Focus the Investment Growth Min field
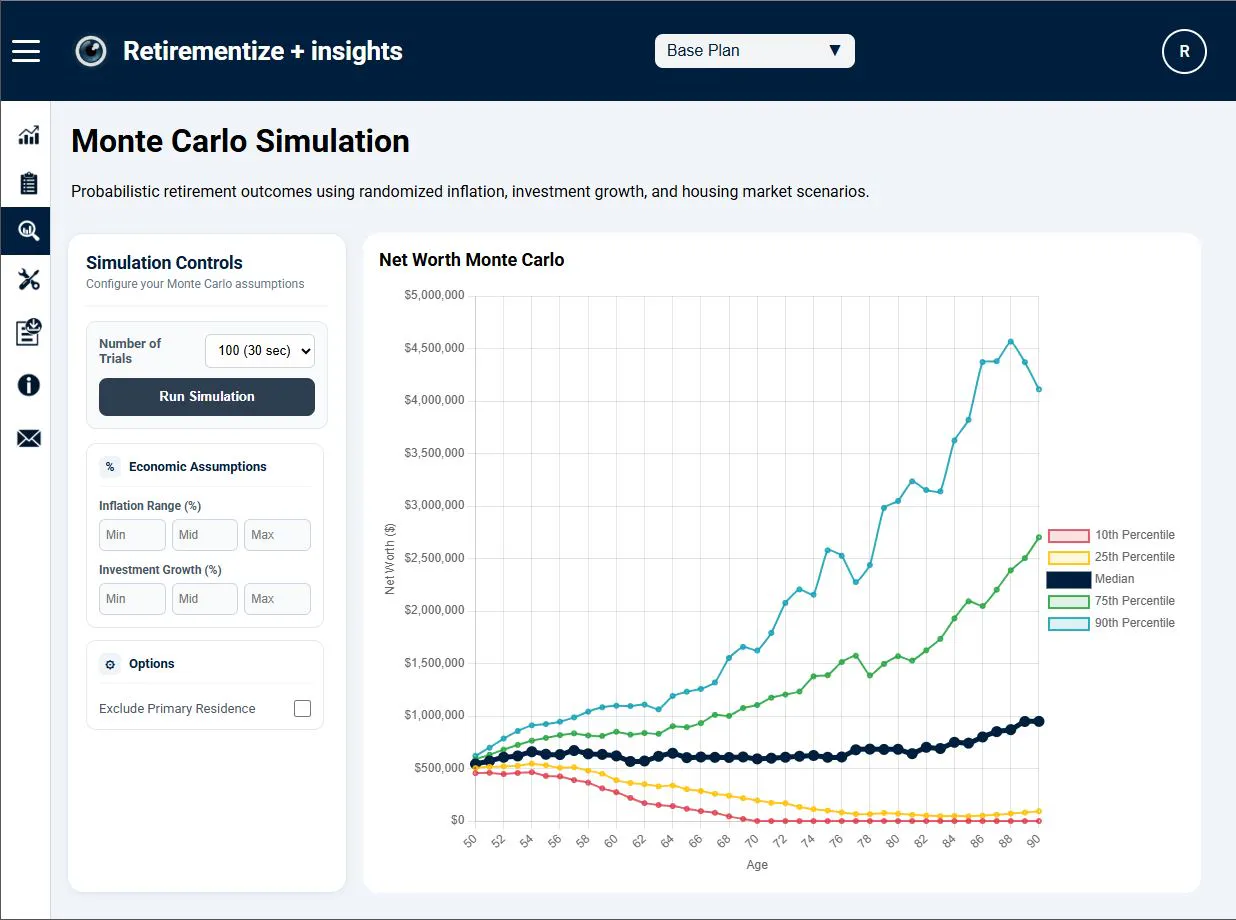 pos(132,599)
